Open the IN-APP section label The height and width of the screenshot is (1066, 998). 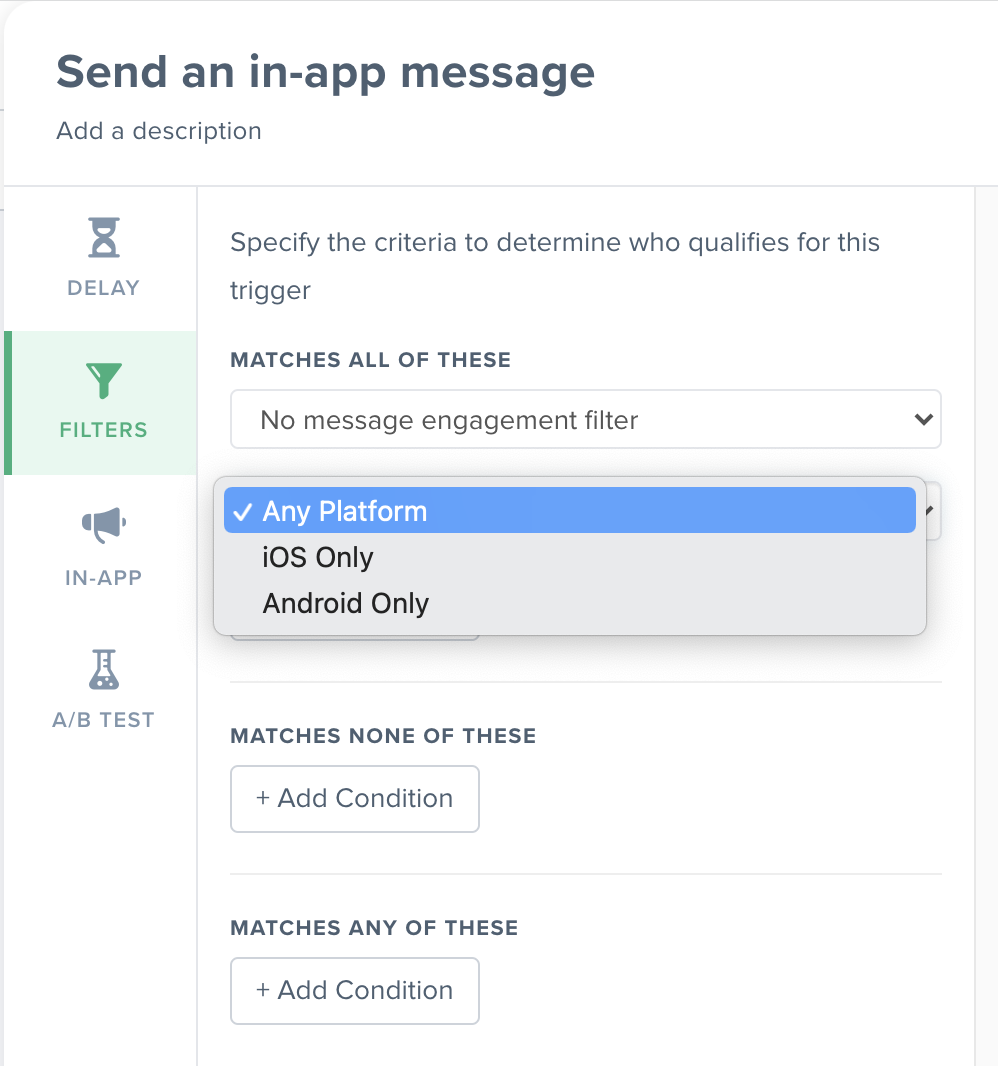point(103,577)
